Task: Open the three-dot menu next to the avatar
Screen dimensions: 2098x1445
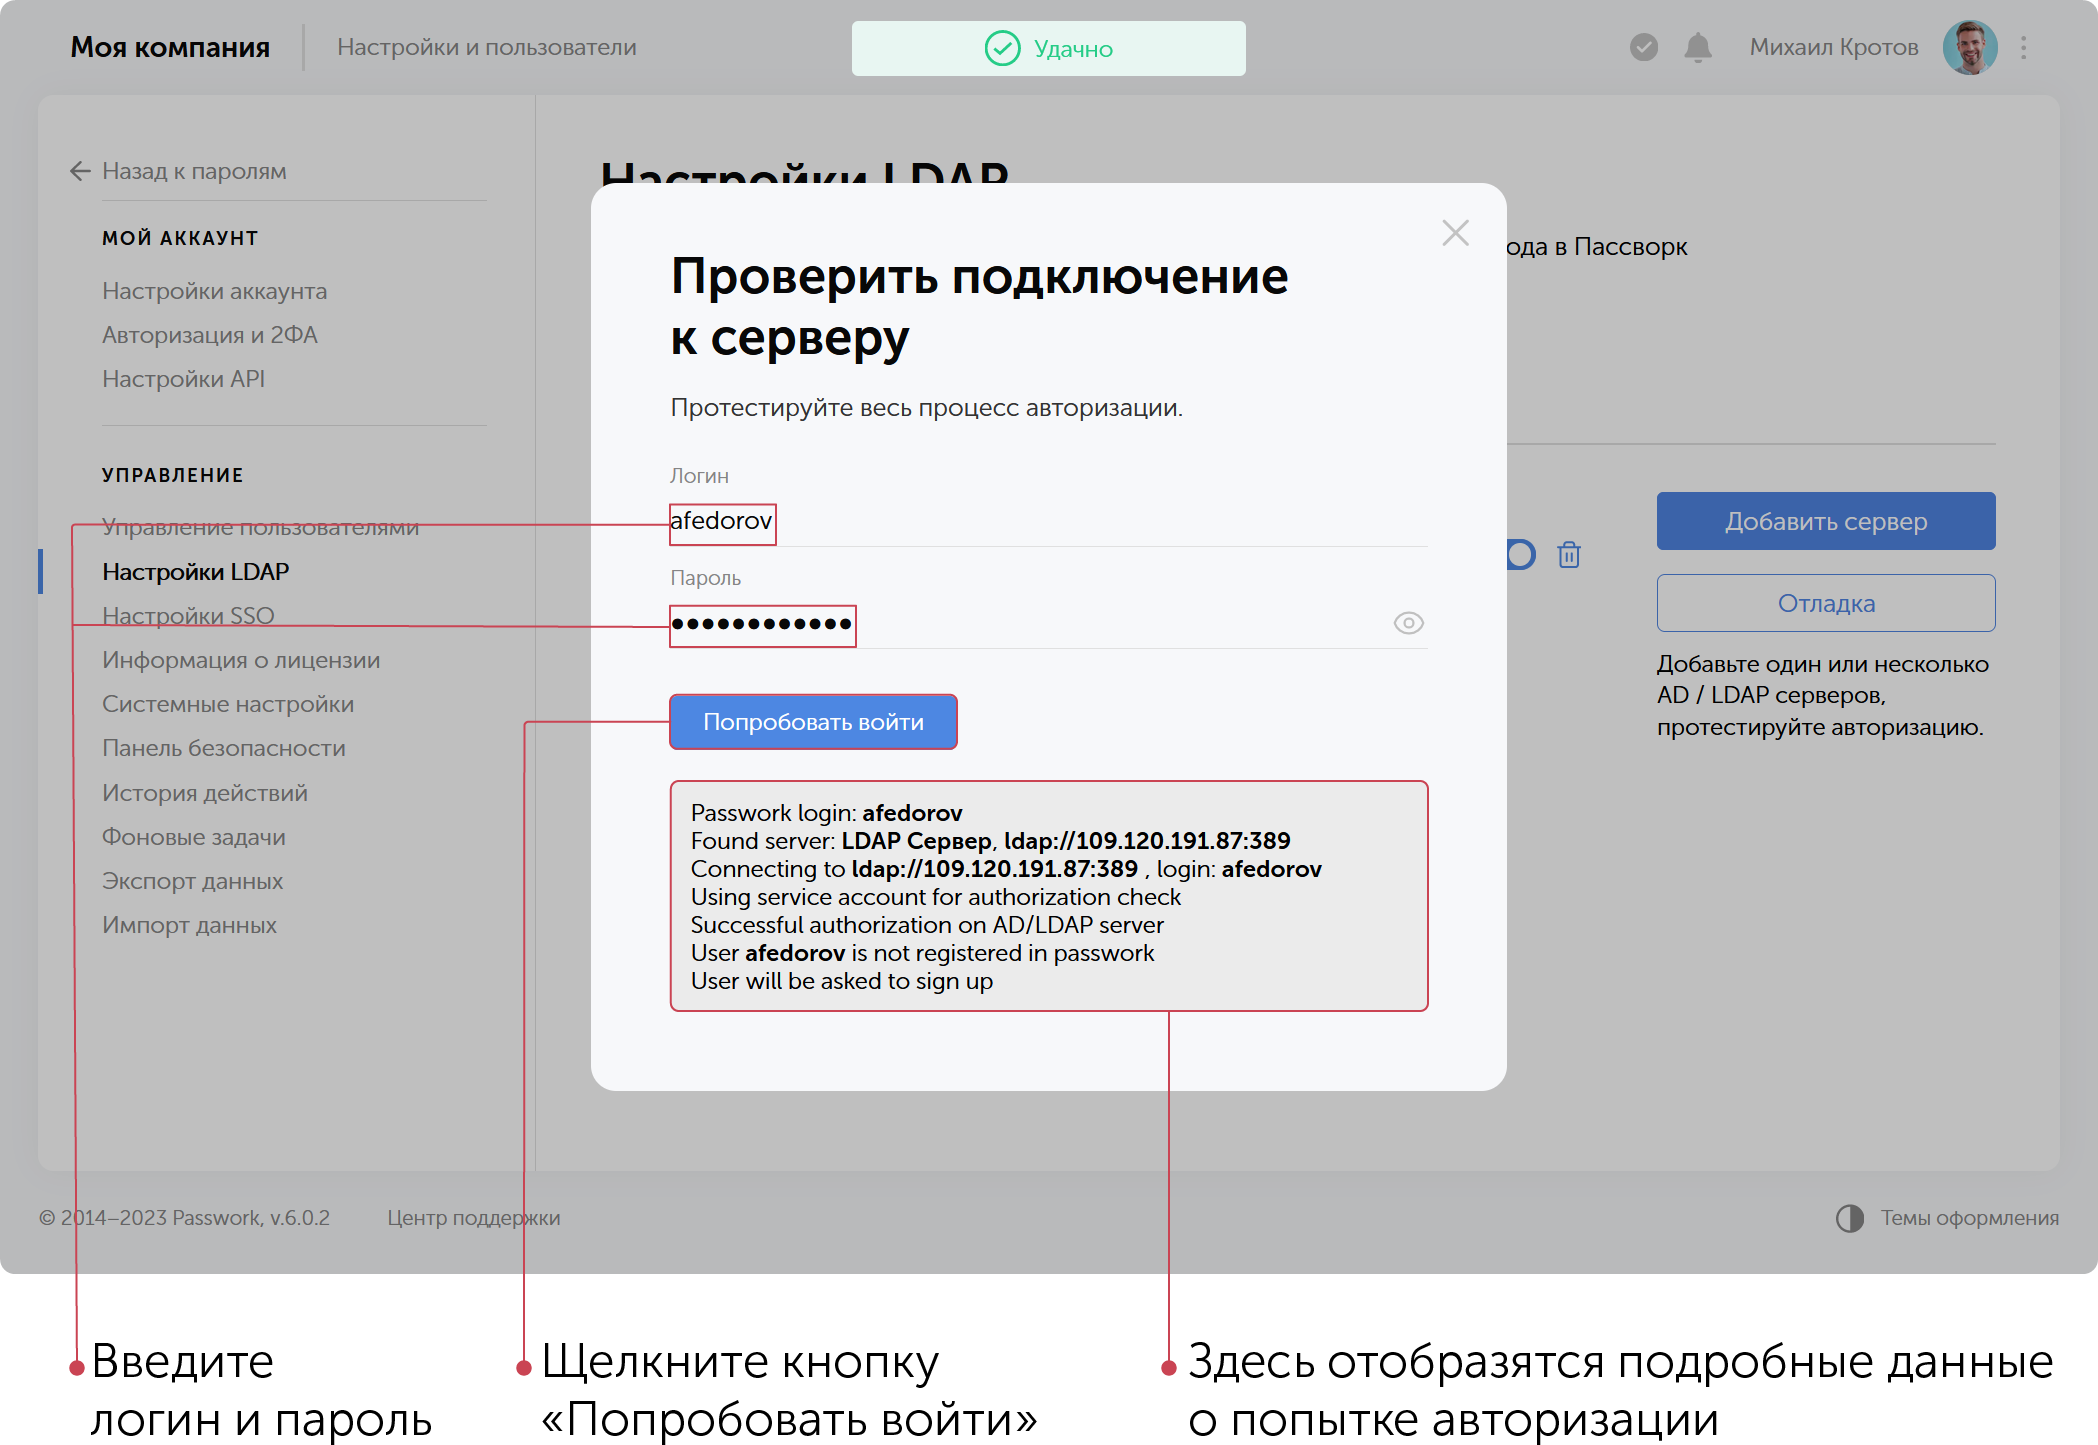Action: click(2022, 47)
